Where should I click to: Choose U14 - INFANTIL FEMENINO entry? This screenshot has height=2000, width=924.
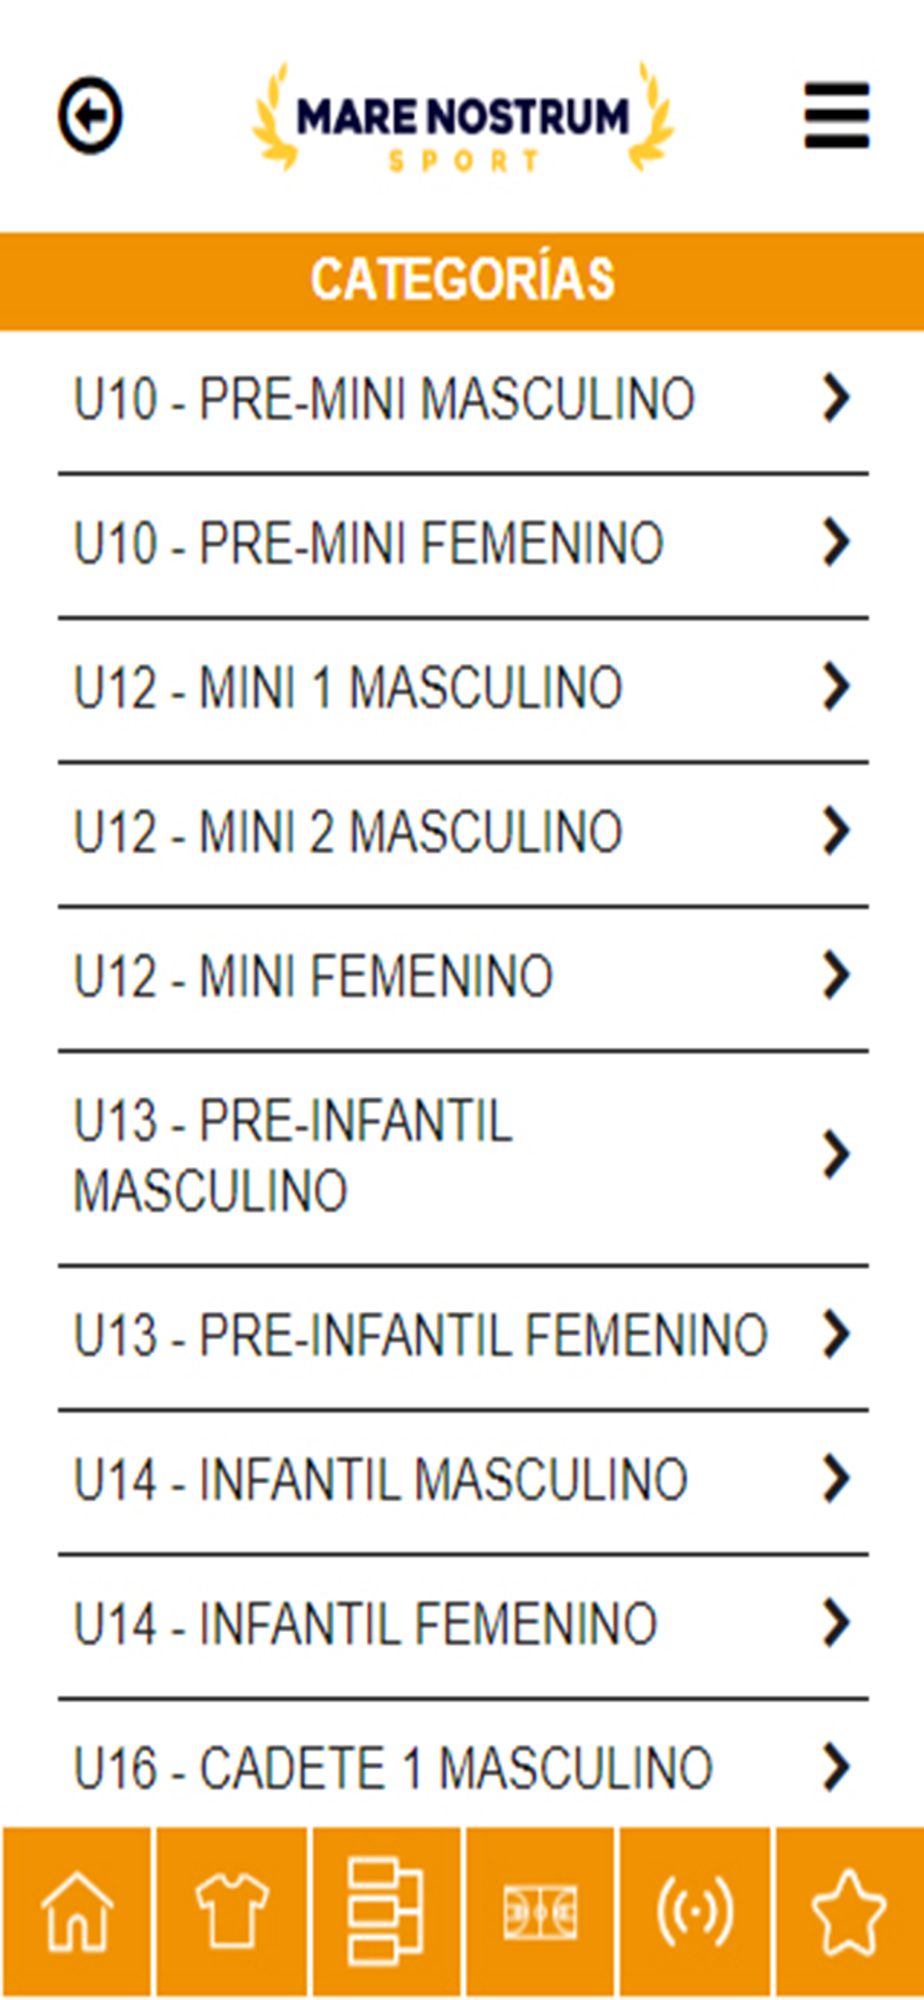pos(463,1625)
